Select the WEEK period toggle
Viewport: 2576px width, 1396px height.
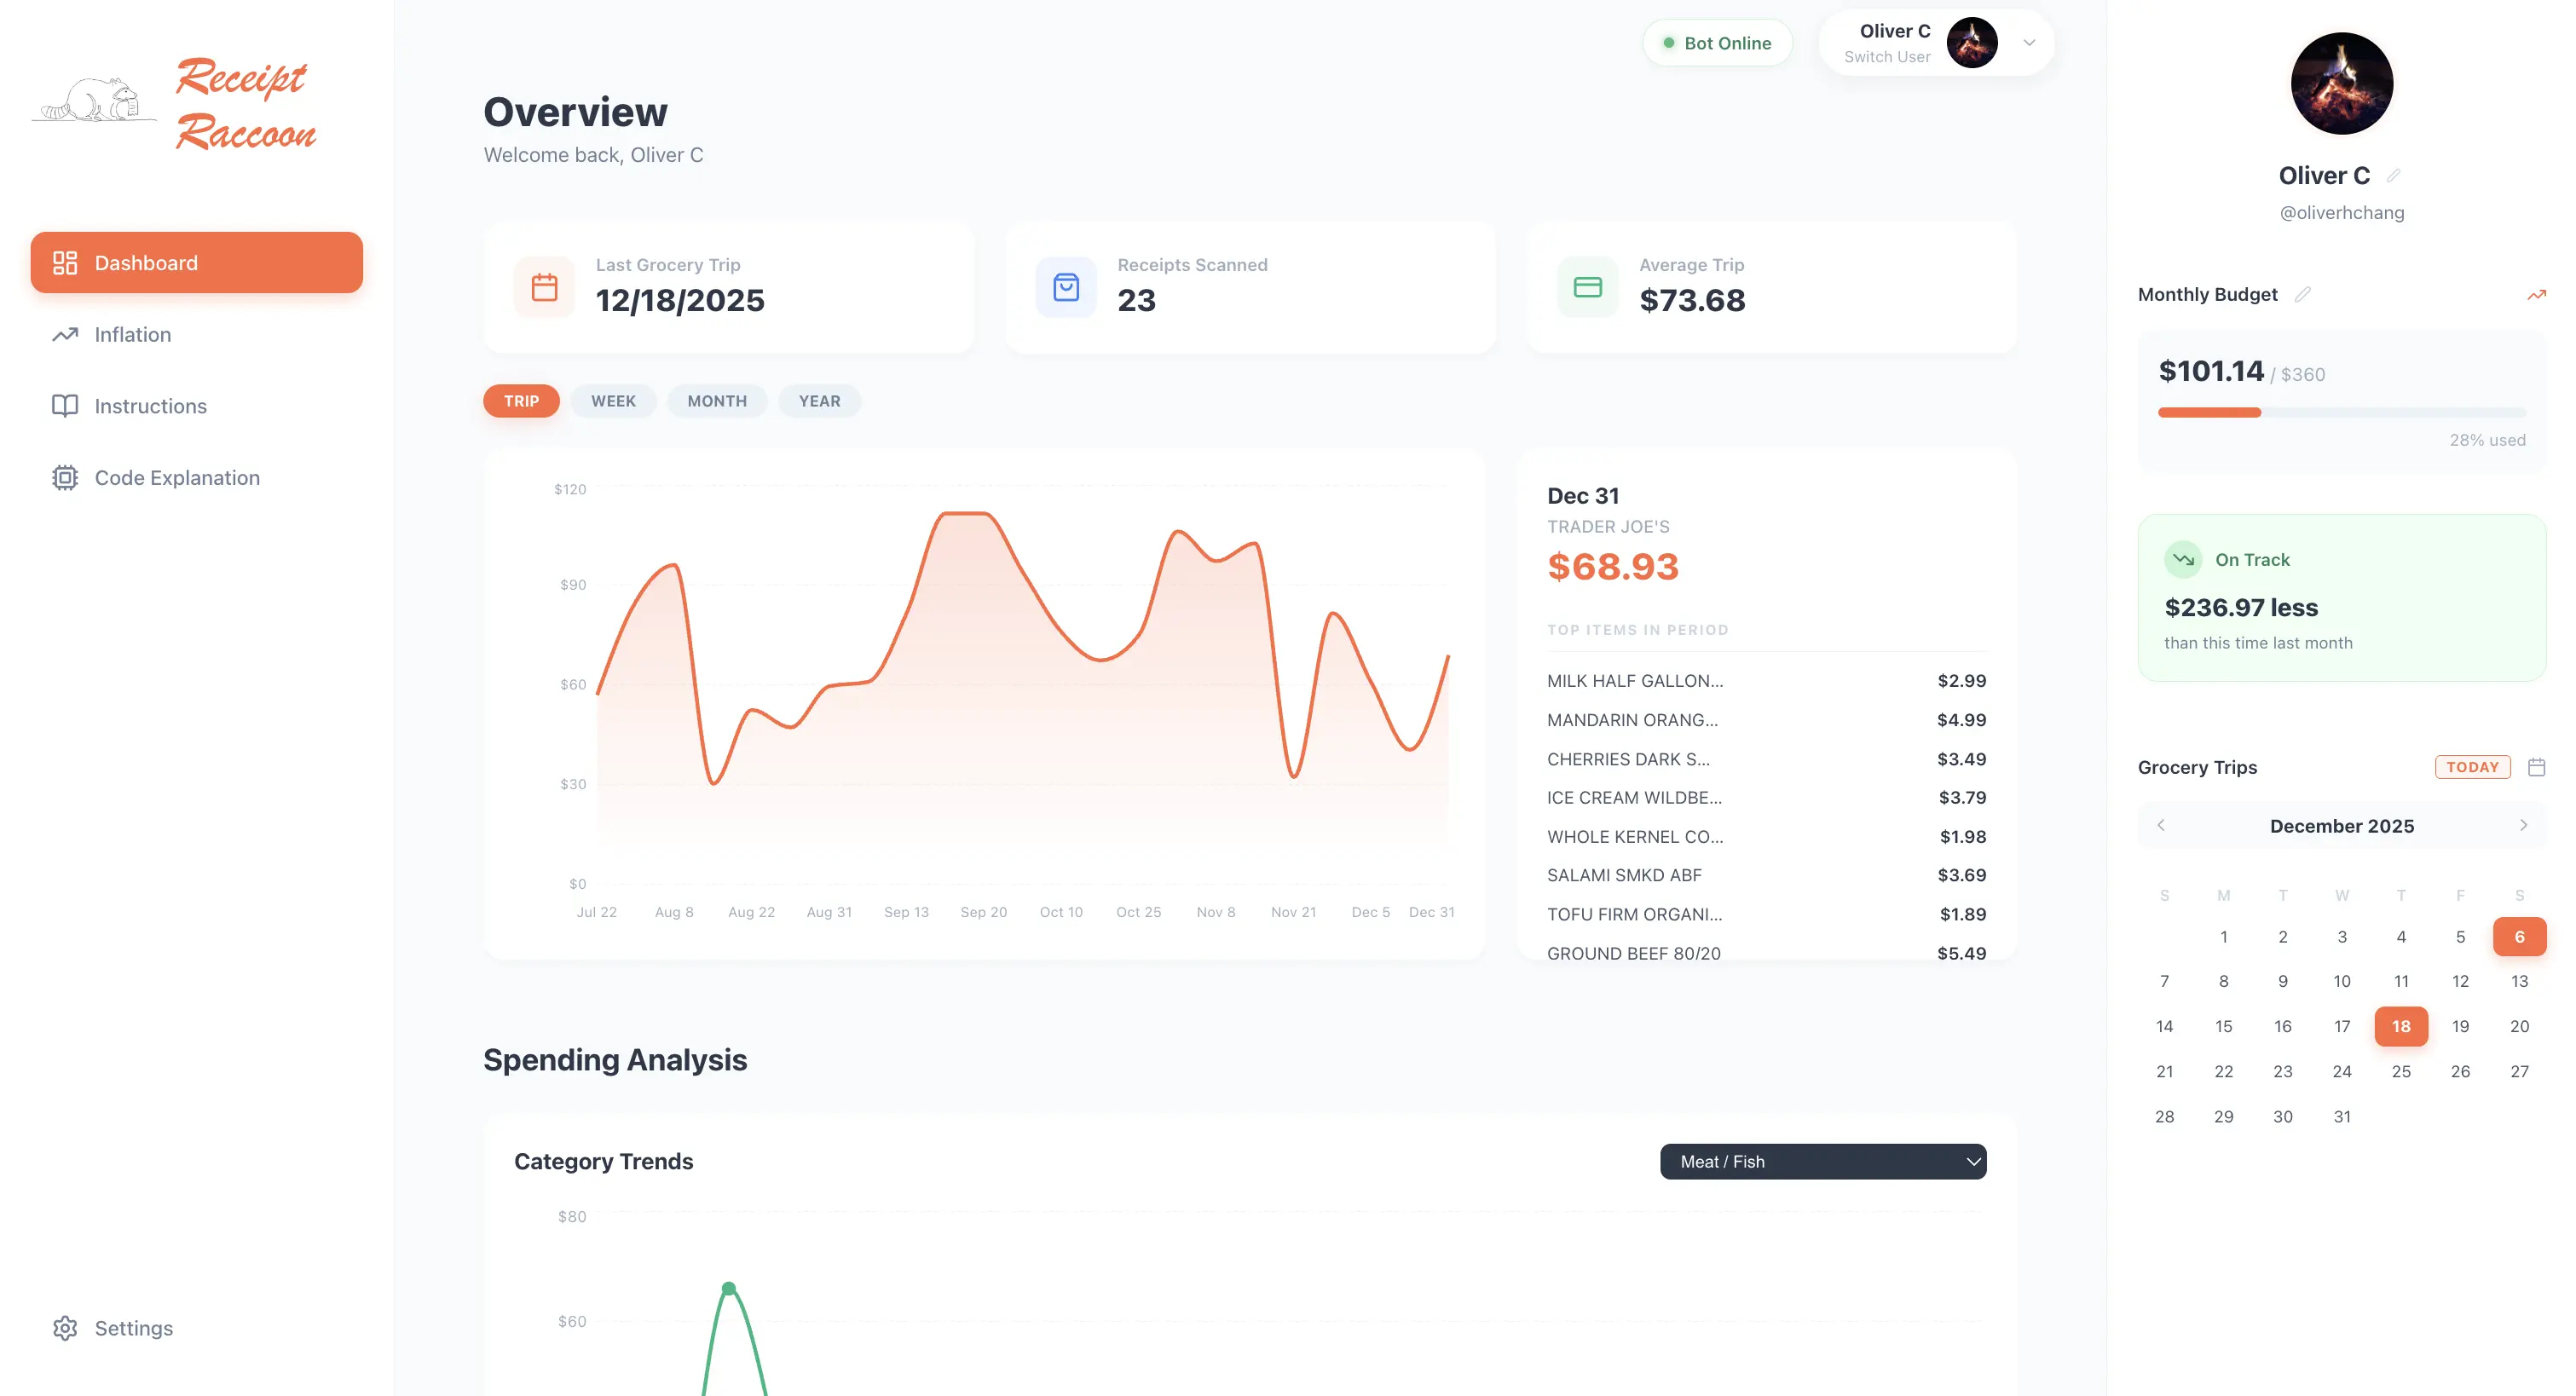(612, 401)
